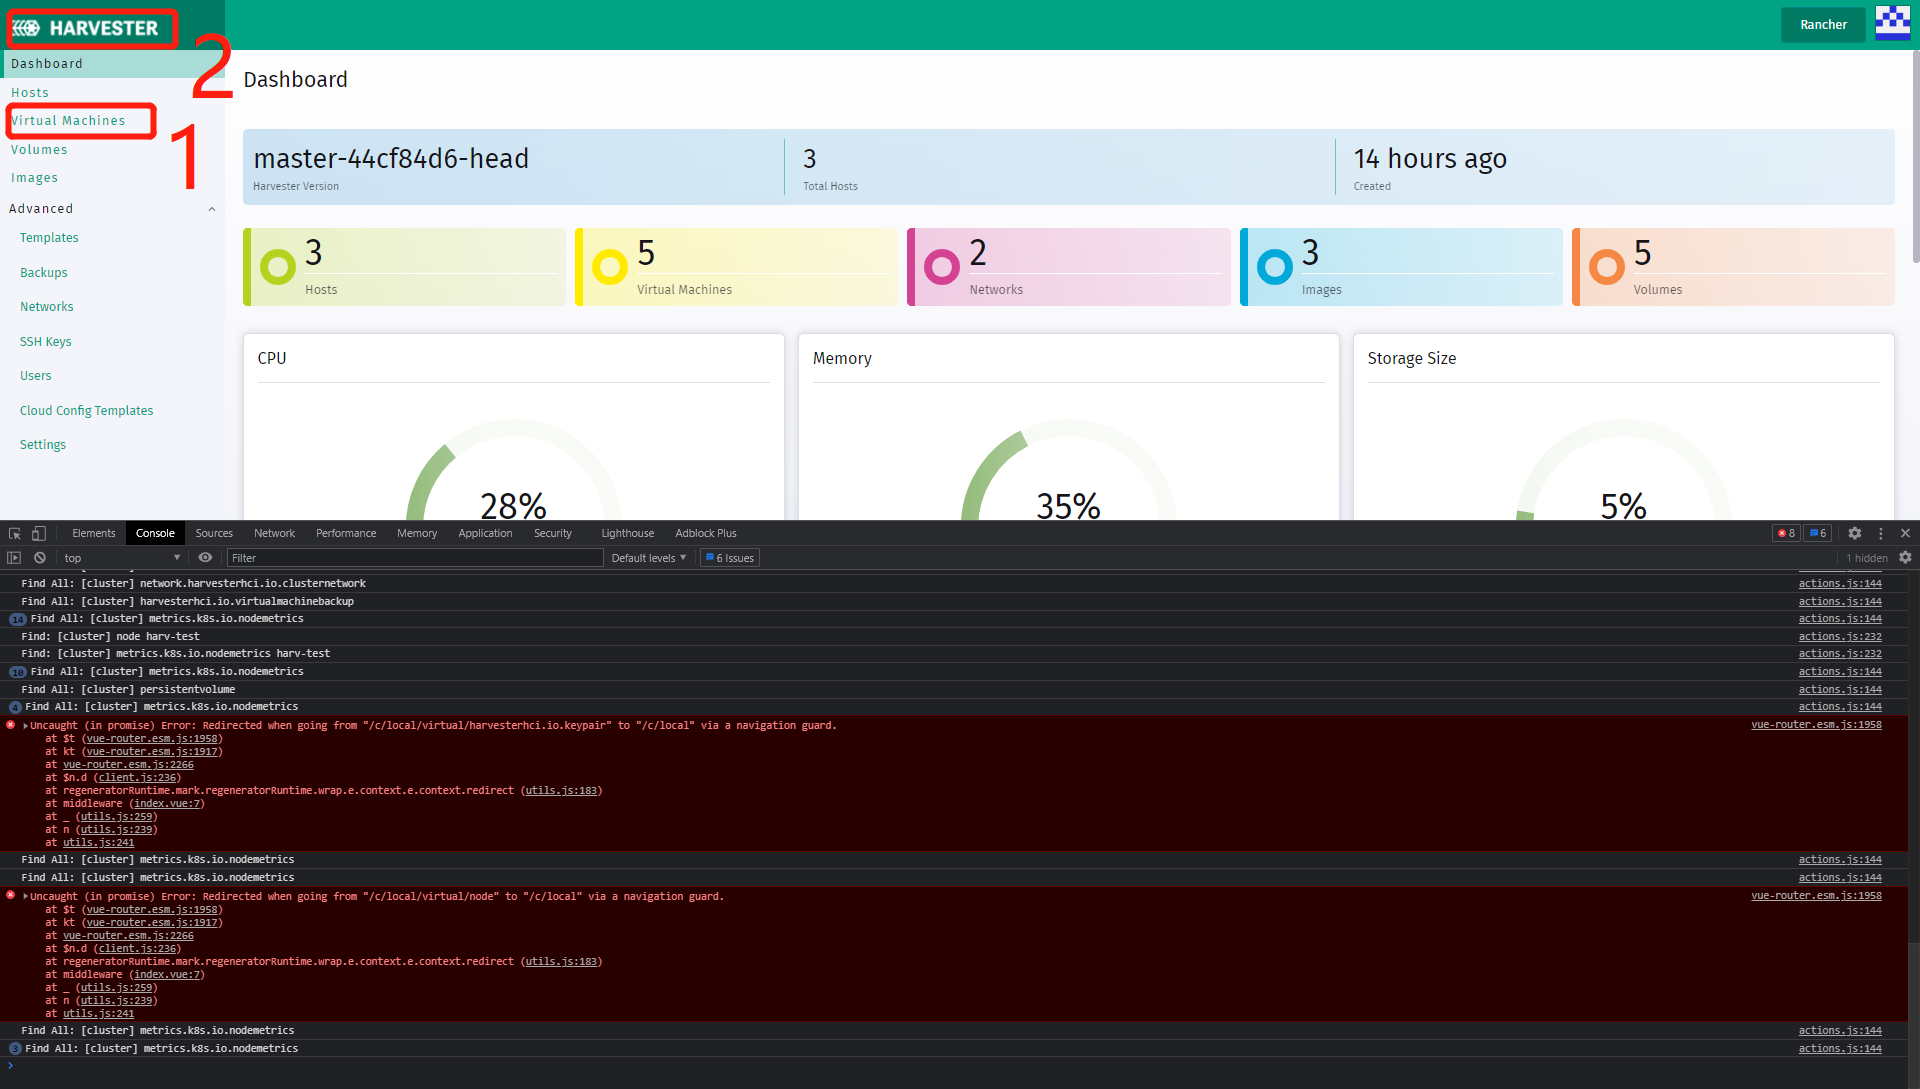1920x1089 pixels.
Task: Open the DevTools three-dot customize menu
Action: [x=1881, y=533]
